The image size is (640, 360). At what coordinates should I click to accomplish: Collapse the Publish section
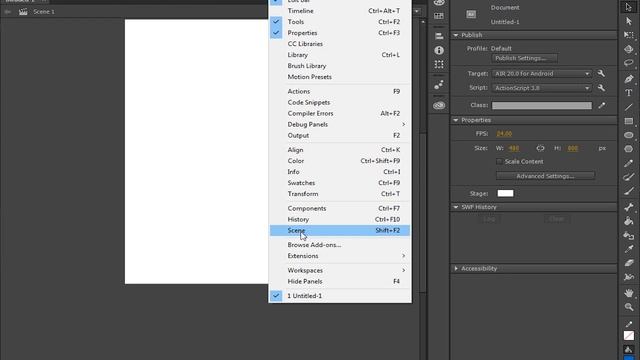point(456,35)
